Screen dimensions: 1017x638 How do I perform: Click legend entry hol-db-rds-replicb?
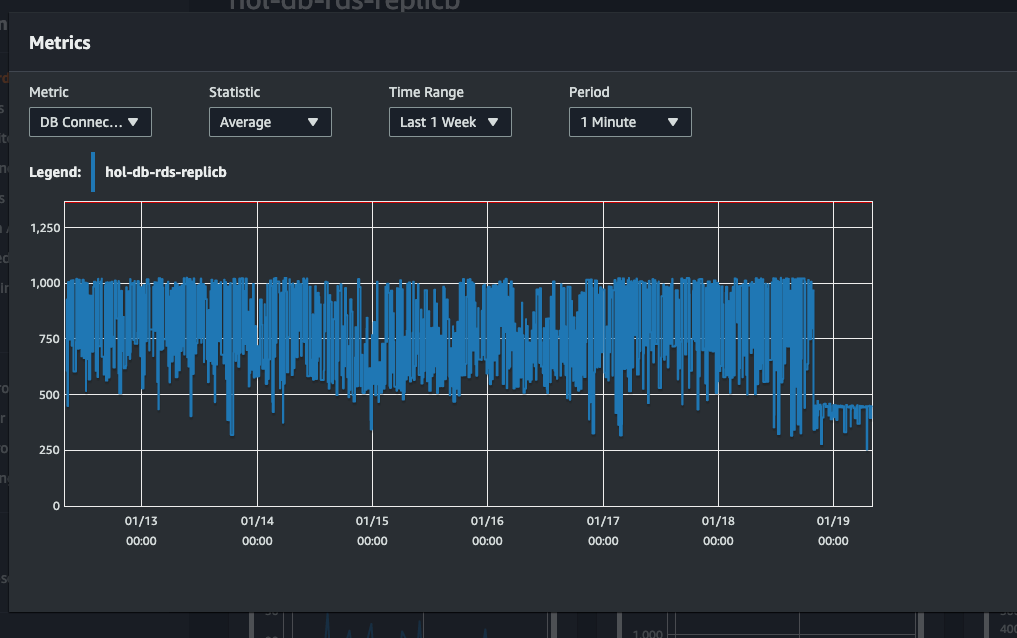[x=166, y=172]
